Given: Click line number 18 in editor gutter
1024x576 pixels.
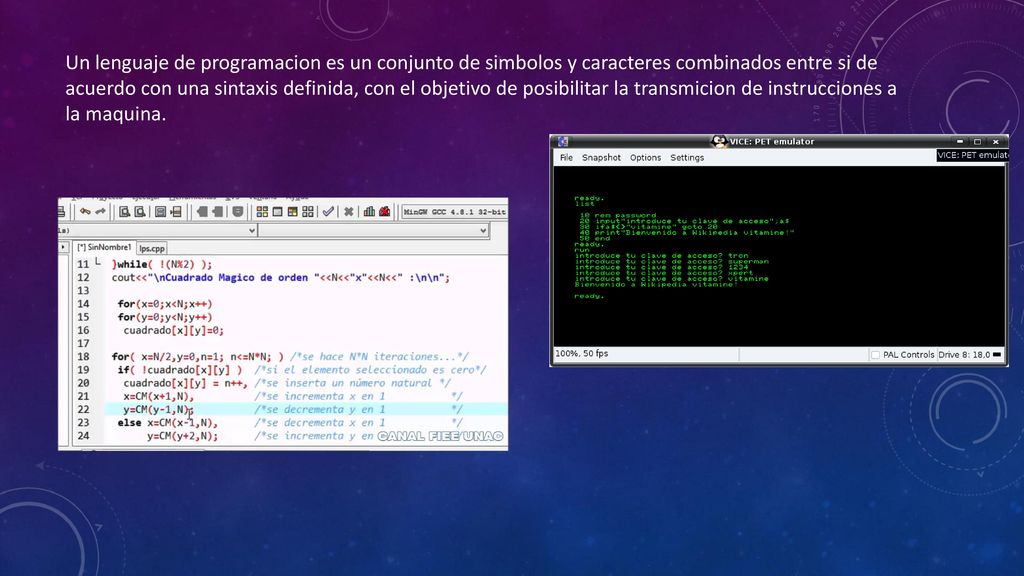Looking at the screenshot, I should click(83, 357).
